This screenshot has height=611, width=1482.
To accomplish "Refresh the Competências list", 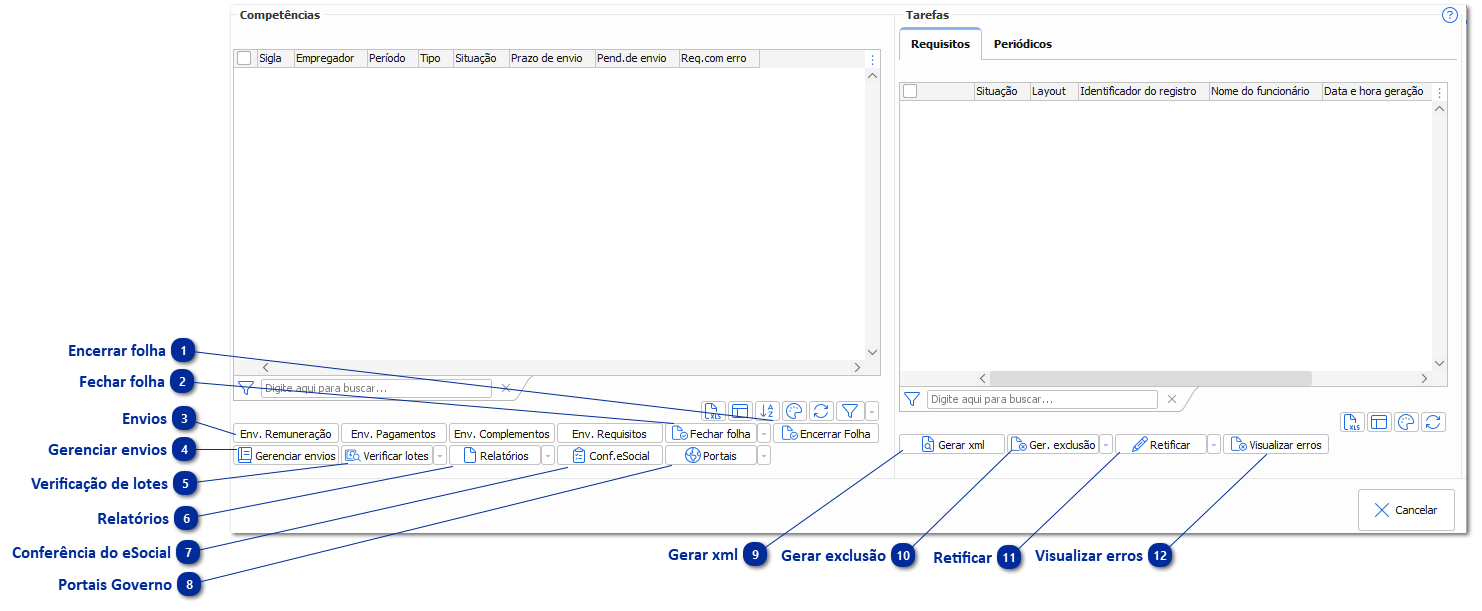I will click(x=821, y=410).
